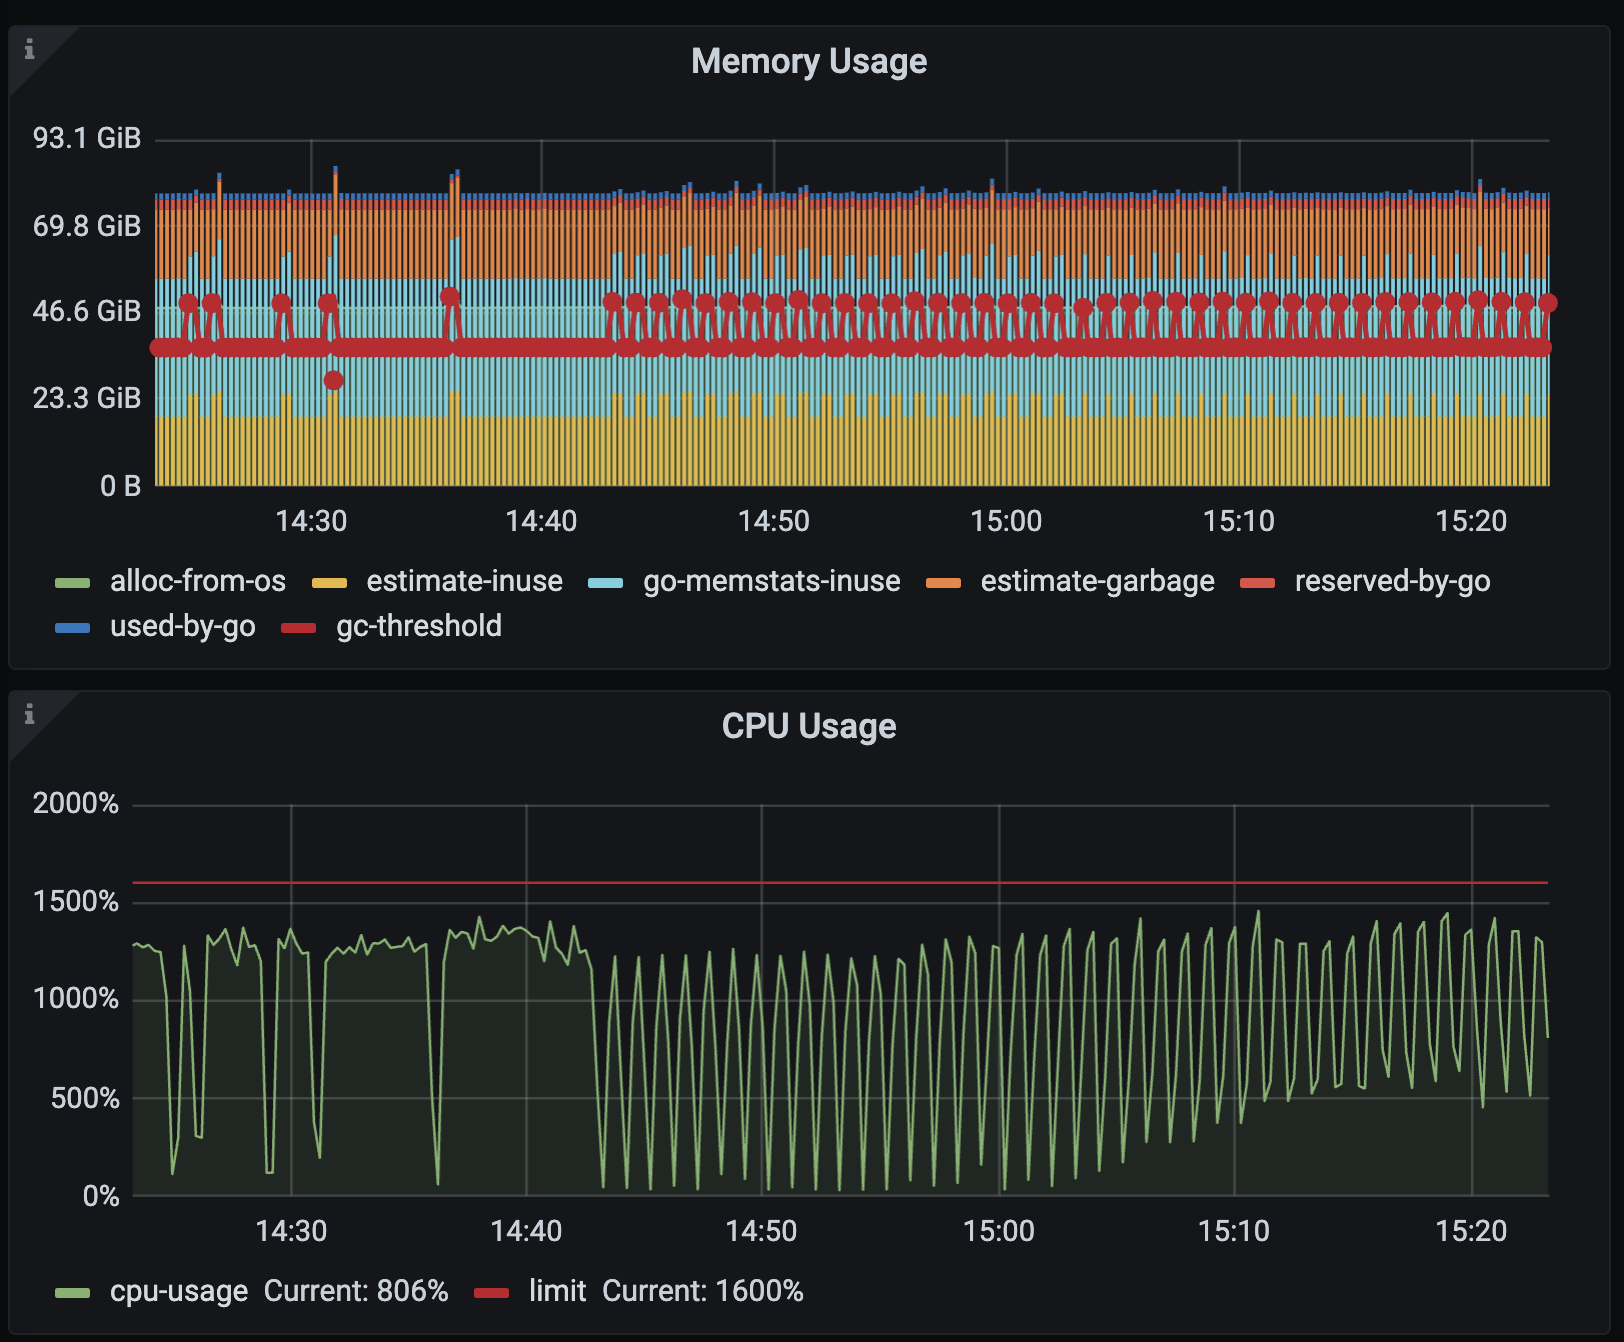The image size is (1624, 1342).
Task: Click the used-by-go legend label
Action: click(x=182, y=626)
